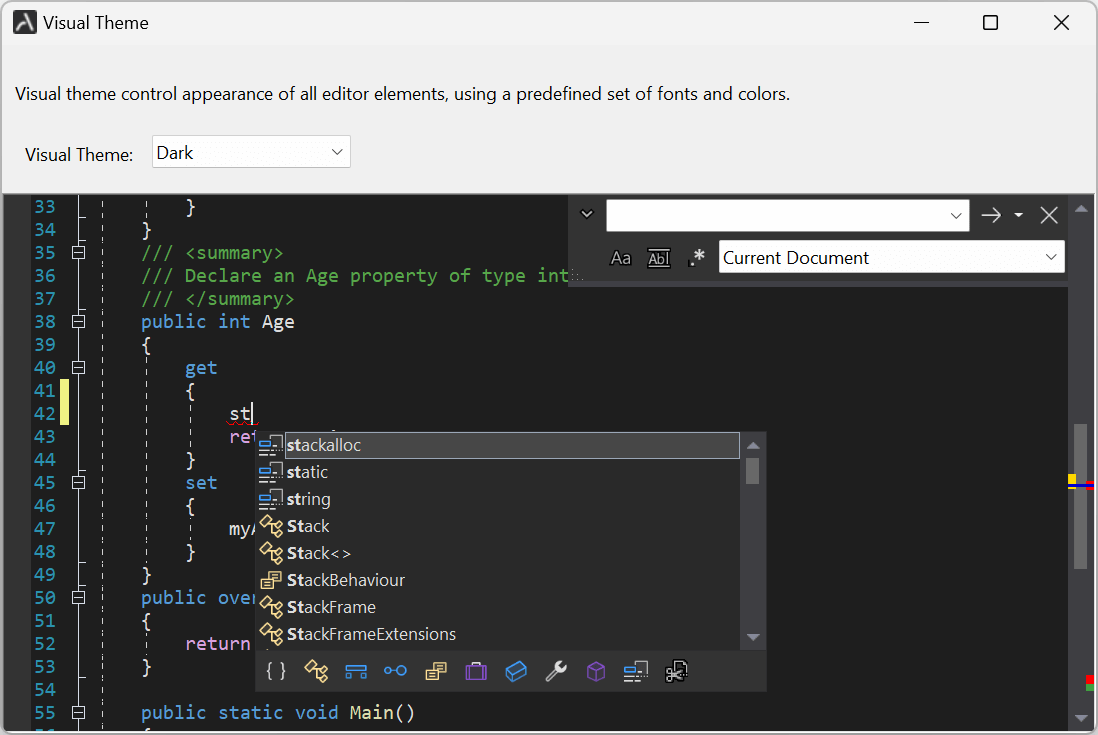Click the enum icon next to StackBehaviour

[x=271, y=580]
